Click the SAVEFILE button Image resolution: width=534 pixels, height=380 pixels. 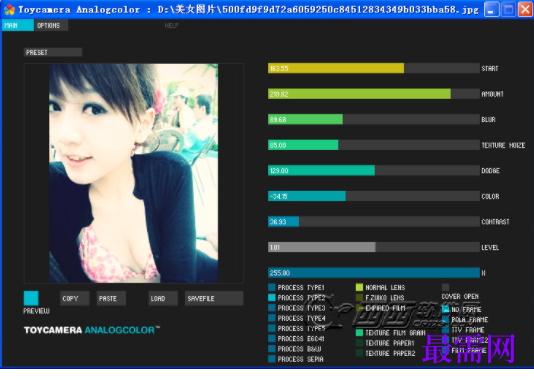pyautogui.click(x=214, y=298)
